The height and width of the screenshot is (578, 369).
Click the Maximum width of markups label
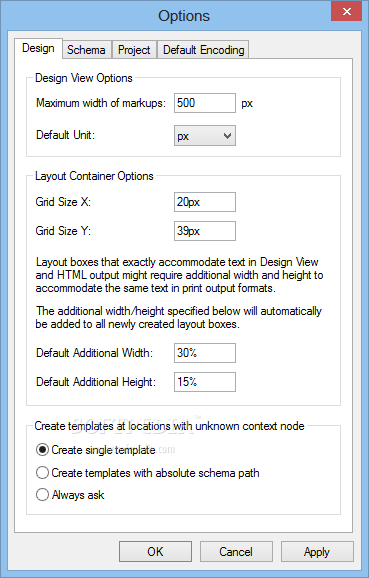point(101,103)
